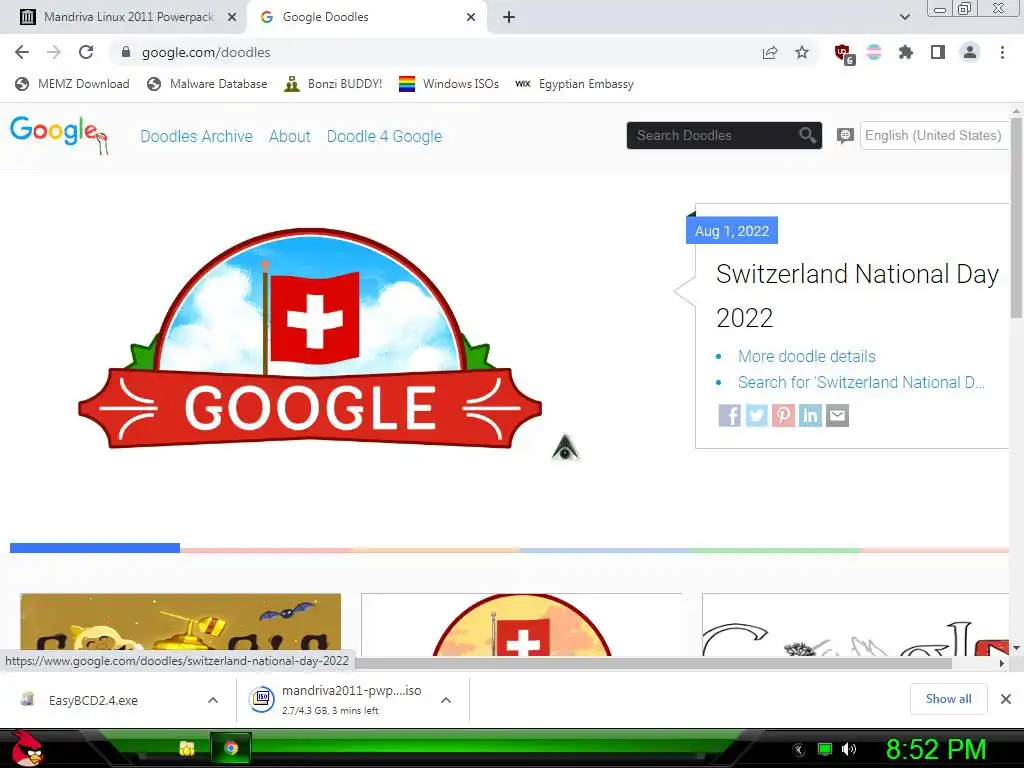Open the yellow bat doodle thumbnail
Screen dimensions: 1024x768
click(x=181, y=624)
